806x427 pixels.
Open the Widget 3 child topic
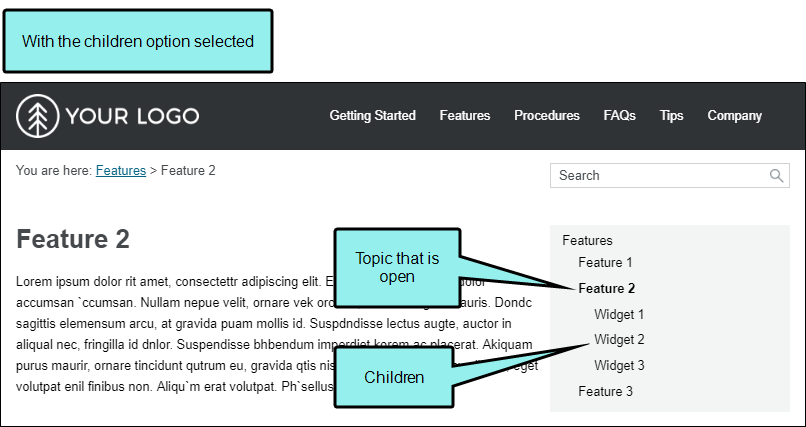tap(619, 365)
